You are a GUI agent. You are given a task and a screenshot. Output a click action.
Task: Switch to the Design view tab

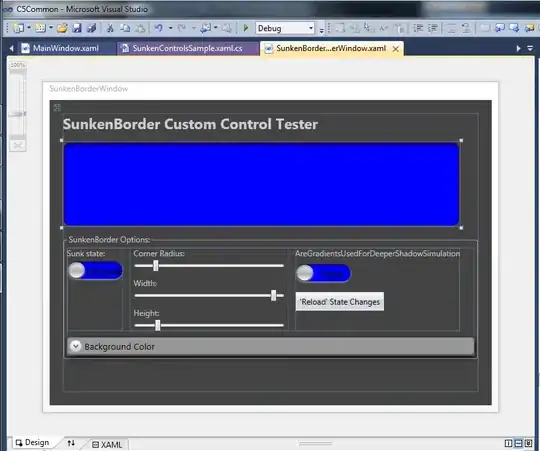[x=33, y=442]
